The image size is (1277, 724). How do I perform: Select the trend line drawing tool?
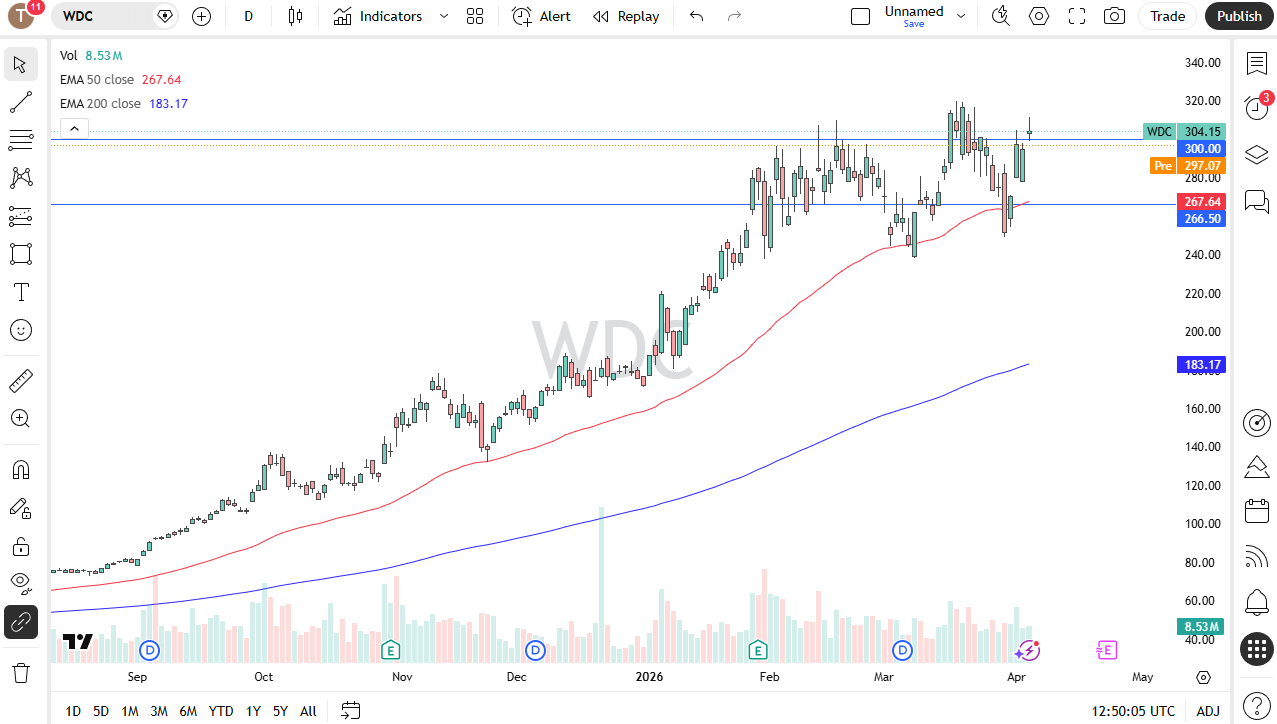(21, 102)
